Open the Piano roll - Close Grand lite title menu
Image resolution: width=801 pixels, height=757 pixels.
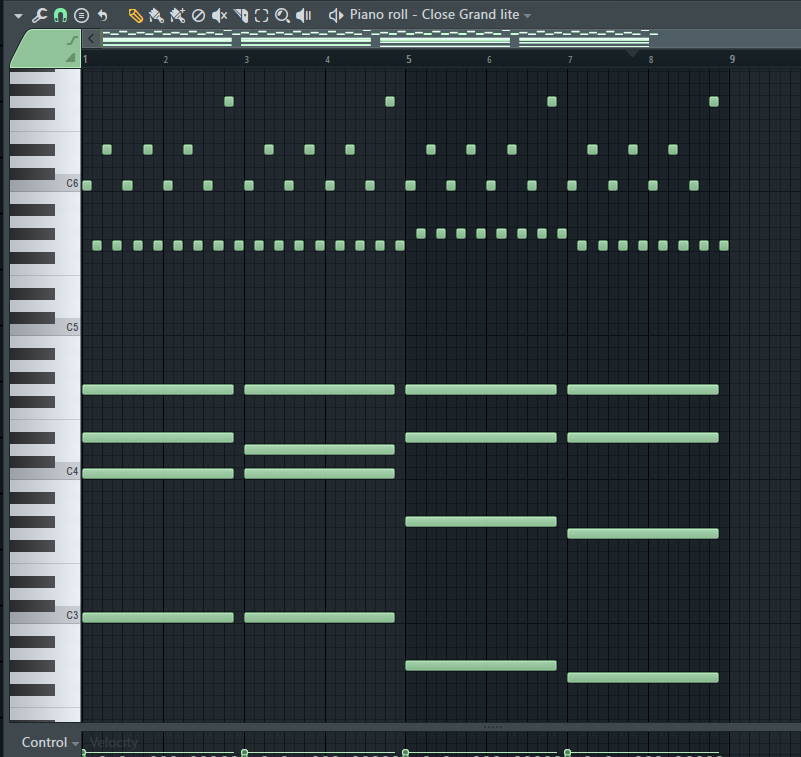(434, 15)
